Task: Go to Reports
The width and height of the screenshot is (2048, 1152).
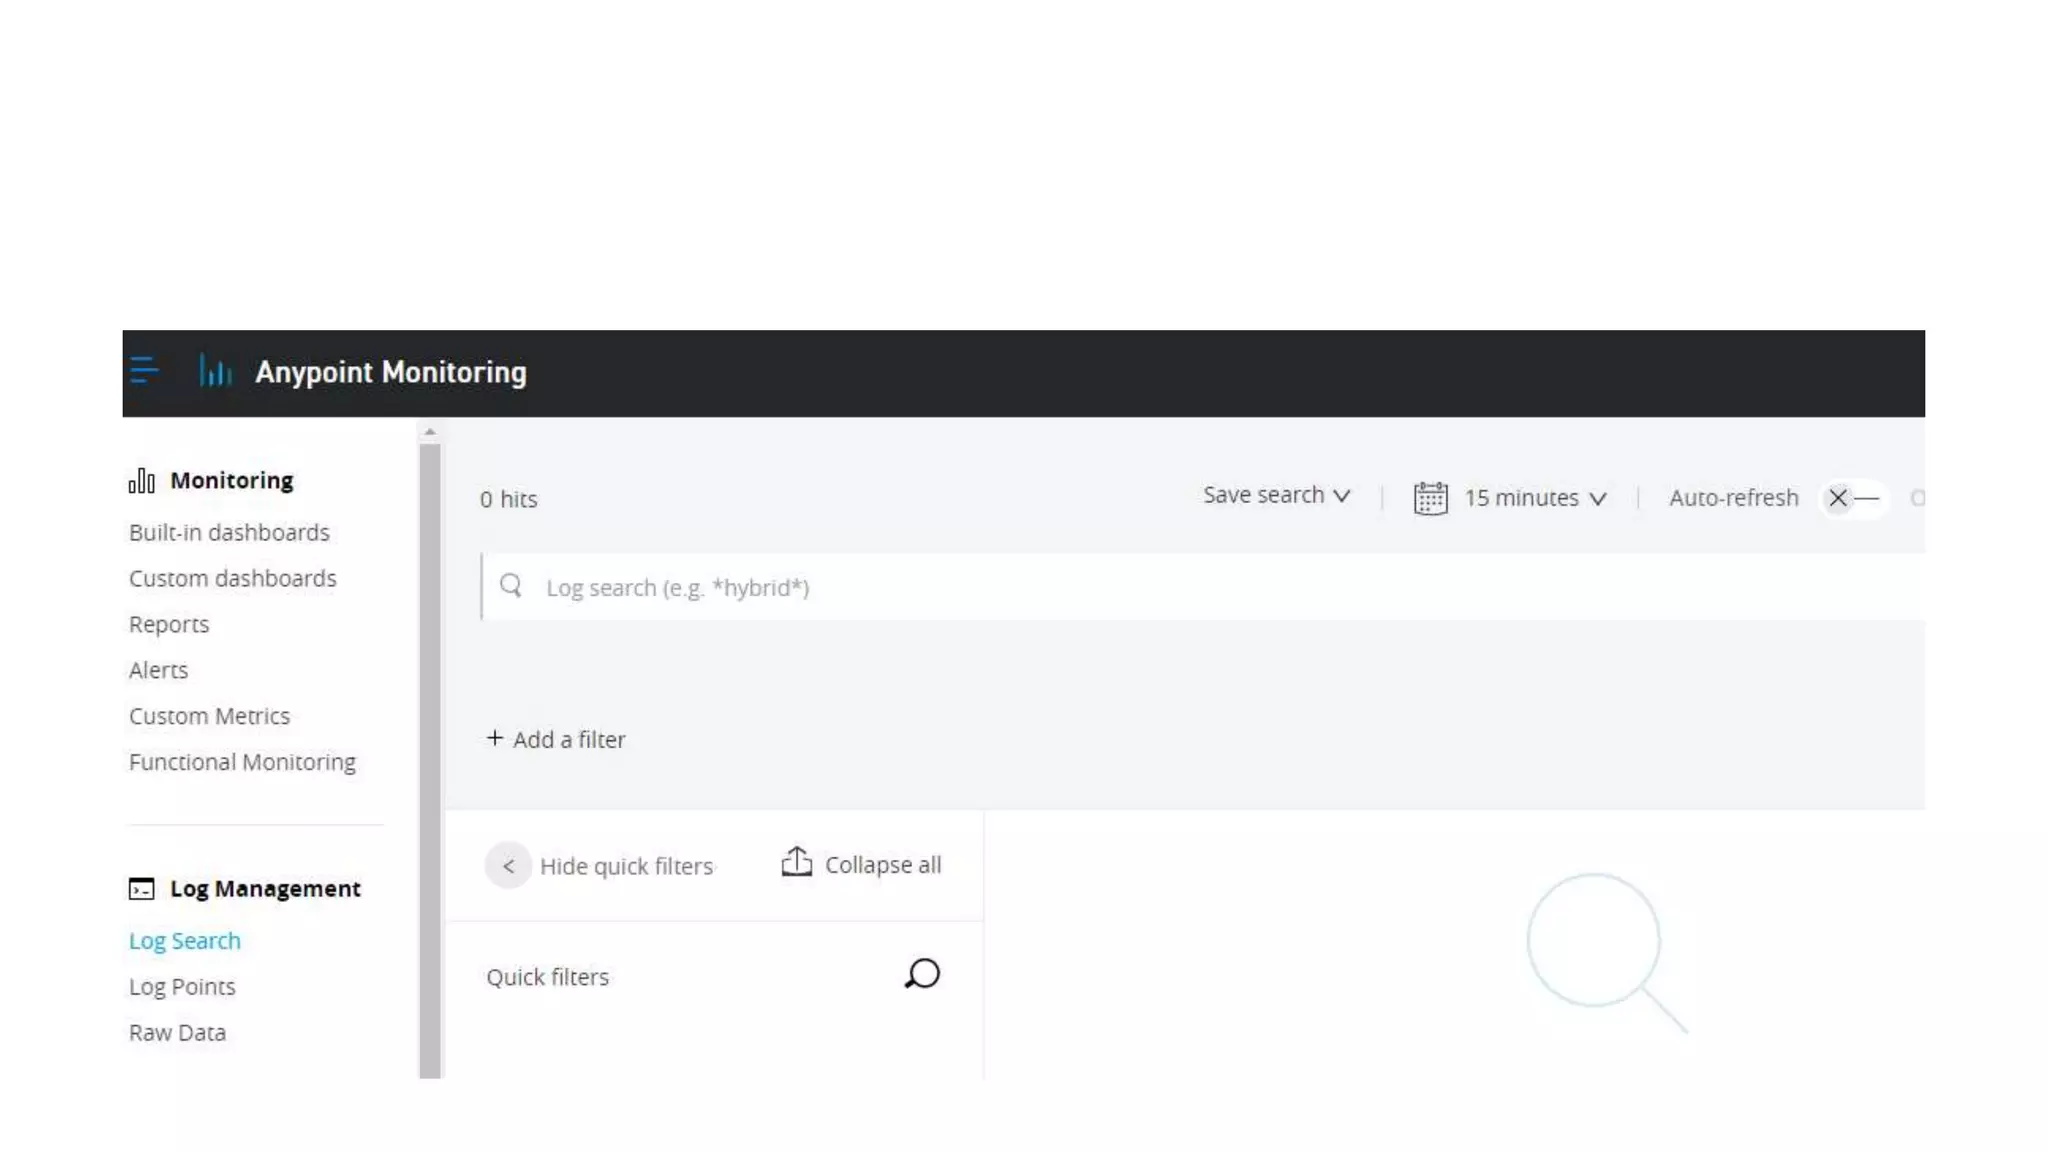Action: 169,625
